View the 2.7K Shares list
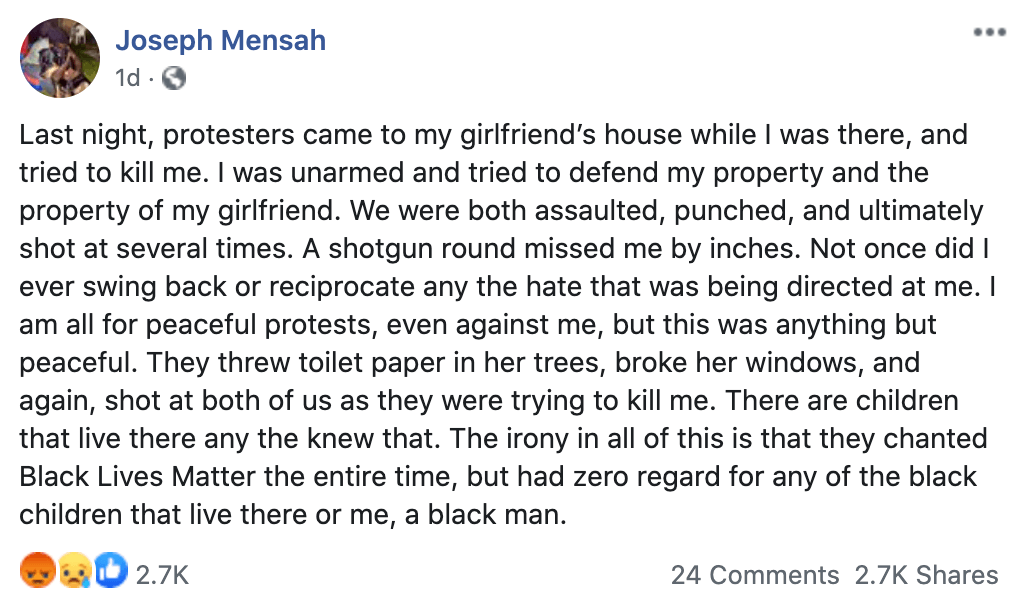Viewport: 1020px width, 616px height. click(926, 575)
